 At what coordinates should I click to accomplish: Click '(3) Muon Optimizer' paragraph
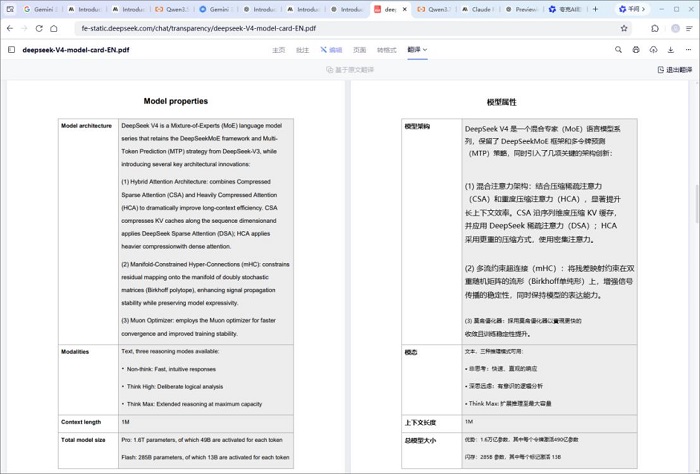click(199, 327)
